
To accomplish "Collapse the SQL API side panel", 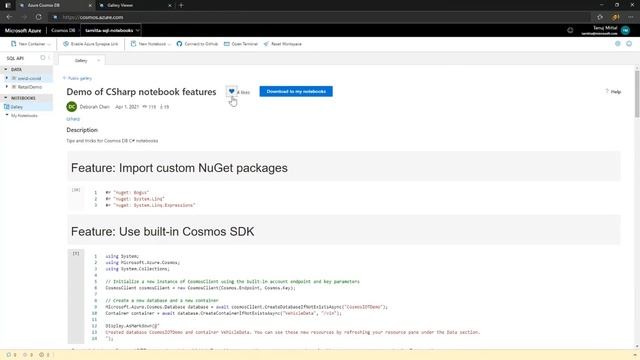I will [49, 58].
